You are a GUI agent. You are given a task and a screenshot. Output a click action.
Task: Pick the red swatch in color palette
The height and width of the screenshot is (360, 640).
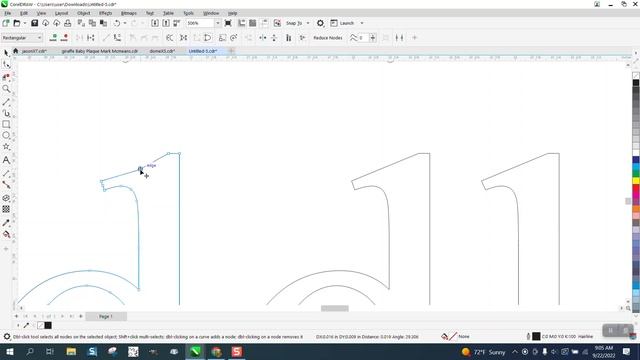click(x=636, y=189)
